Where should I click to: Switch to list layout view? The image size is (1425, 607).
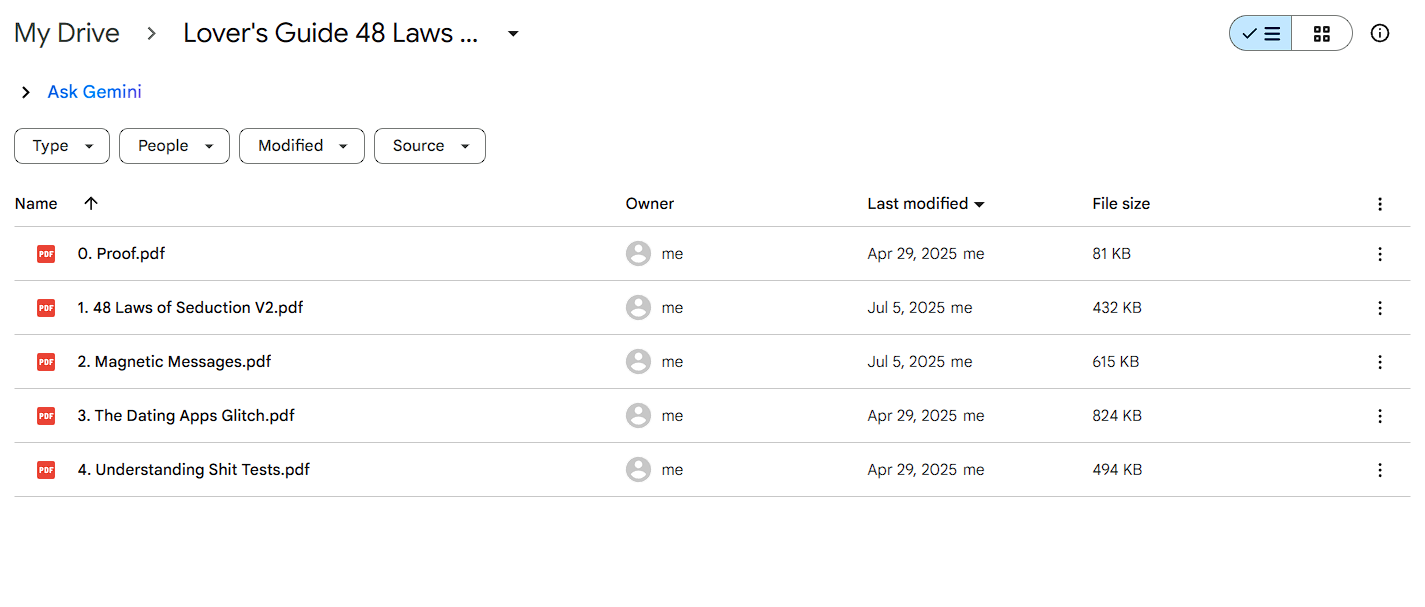point(1261,33)
